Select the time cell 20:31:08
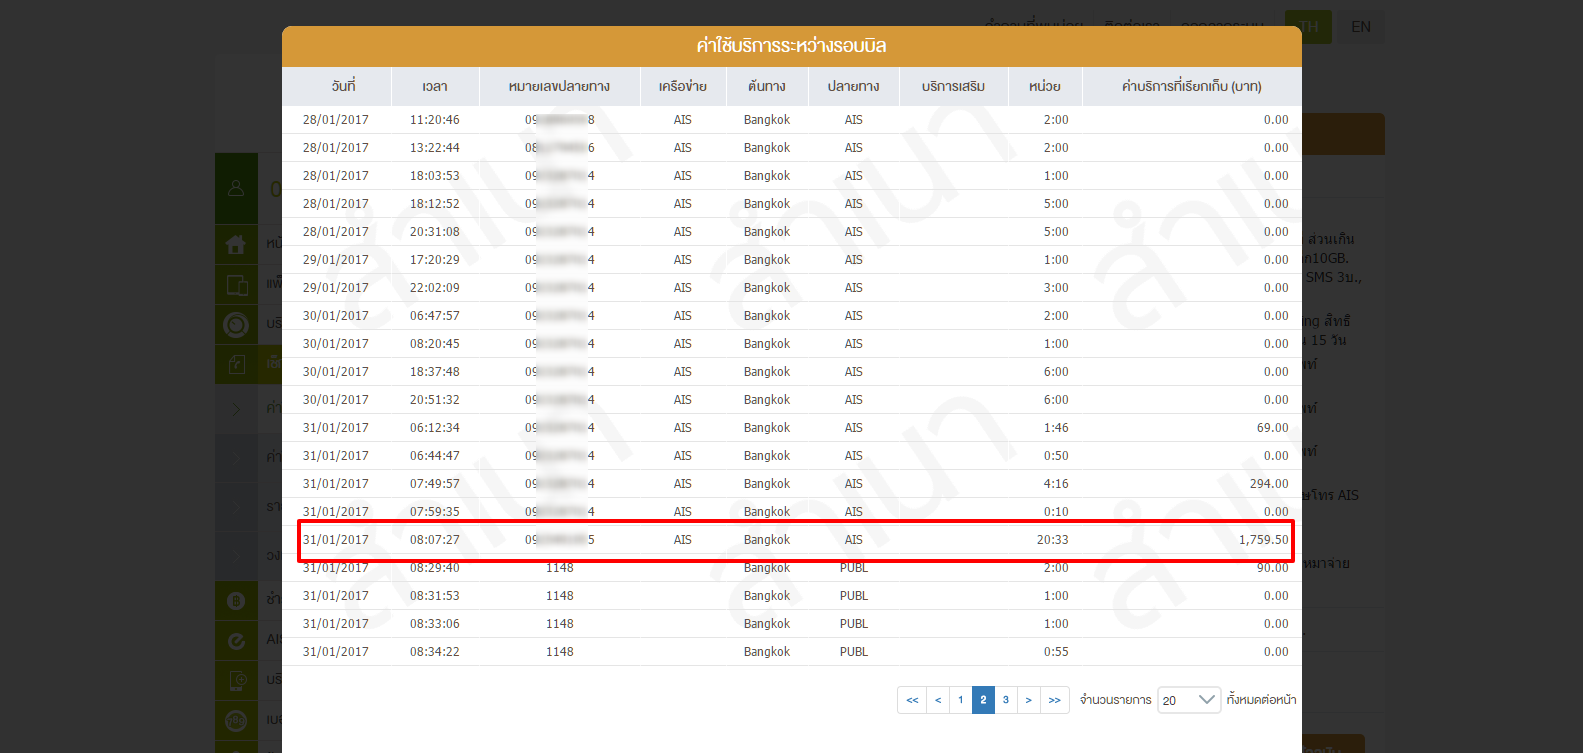The height and width of the screenshot is (753, 1583). pos(435,232)
